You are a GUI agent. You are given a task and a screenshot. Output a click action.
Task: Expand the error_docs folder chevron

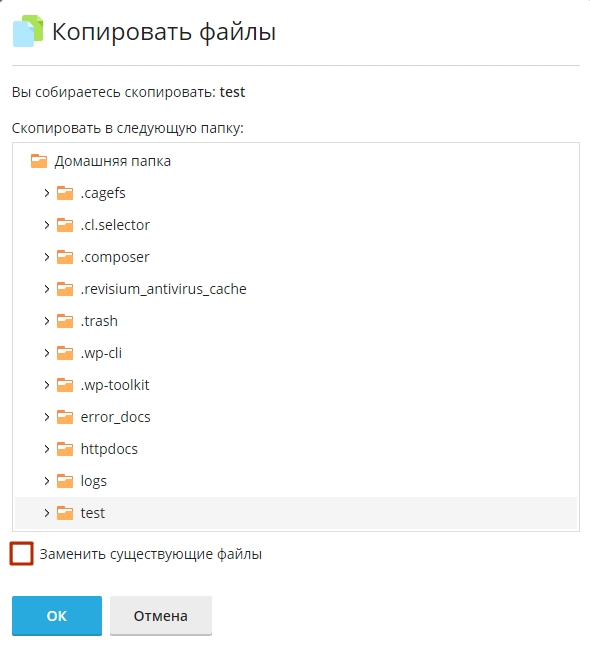[x=47, y=417]
